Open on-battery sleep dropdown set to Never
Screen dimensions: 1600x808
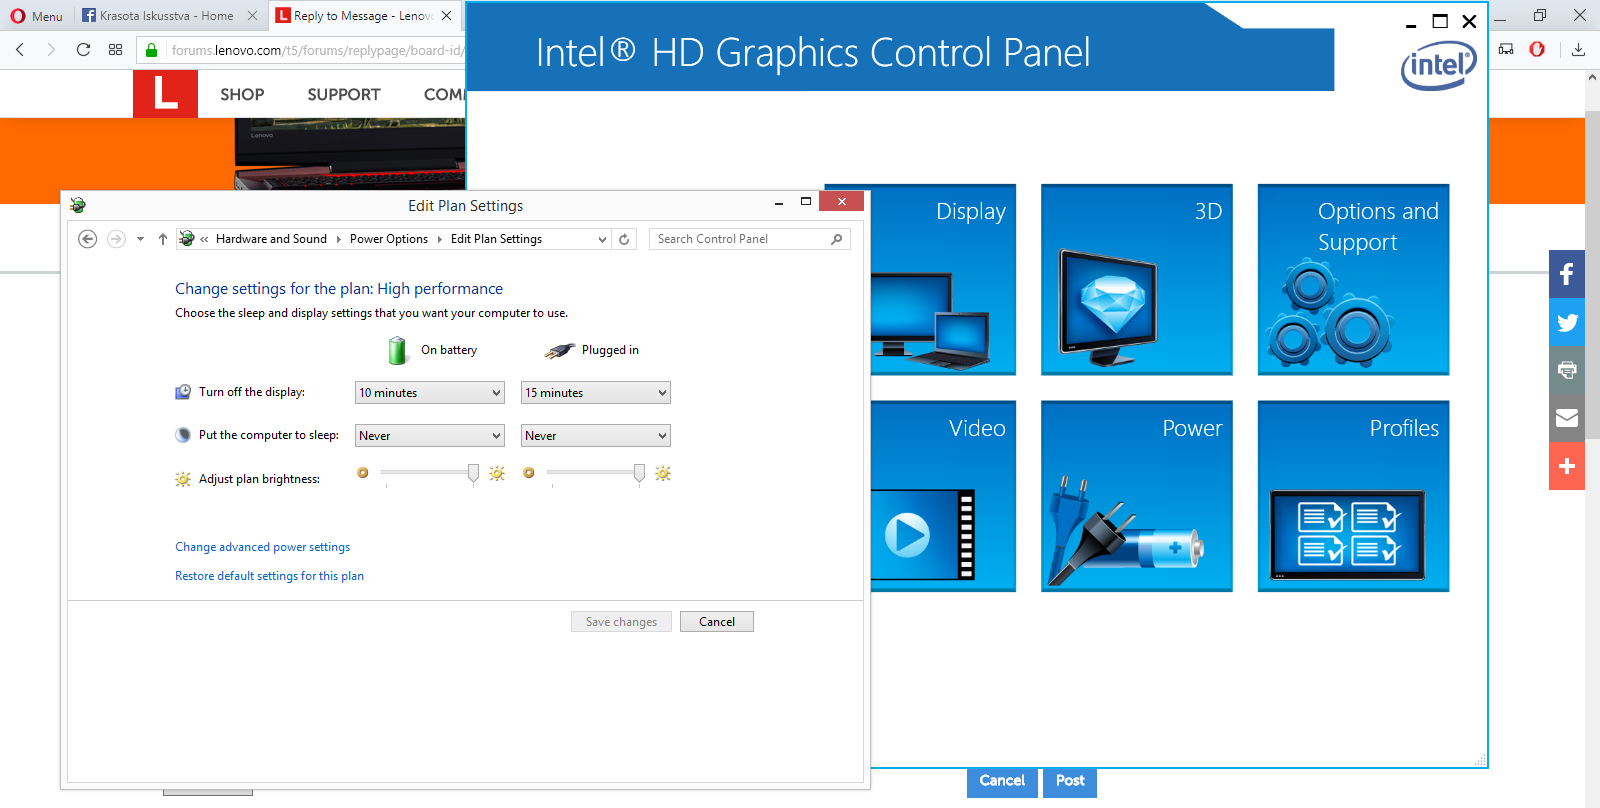pyautogui.click(x=430, y=436)
